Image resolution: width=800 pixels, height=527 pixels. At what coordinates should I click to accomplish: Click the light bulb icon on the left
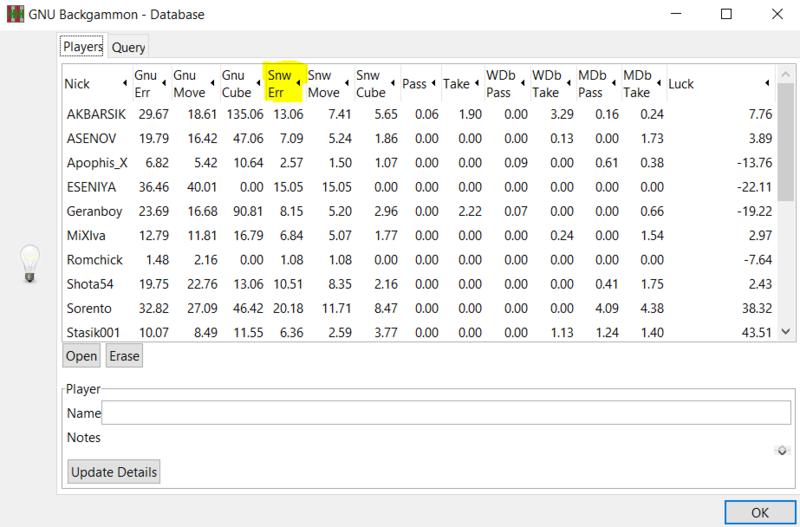tap(30, 263)
